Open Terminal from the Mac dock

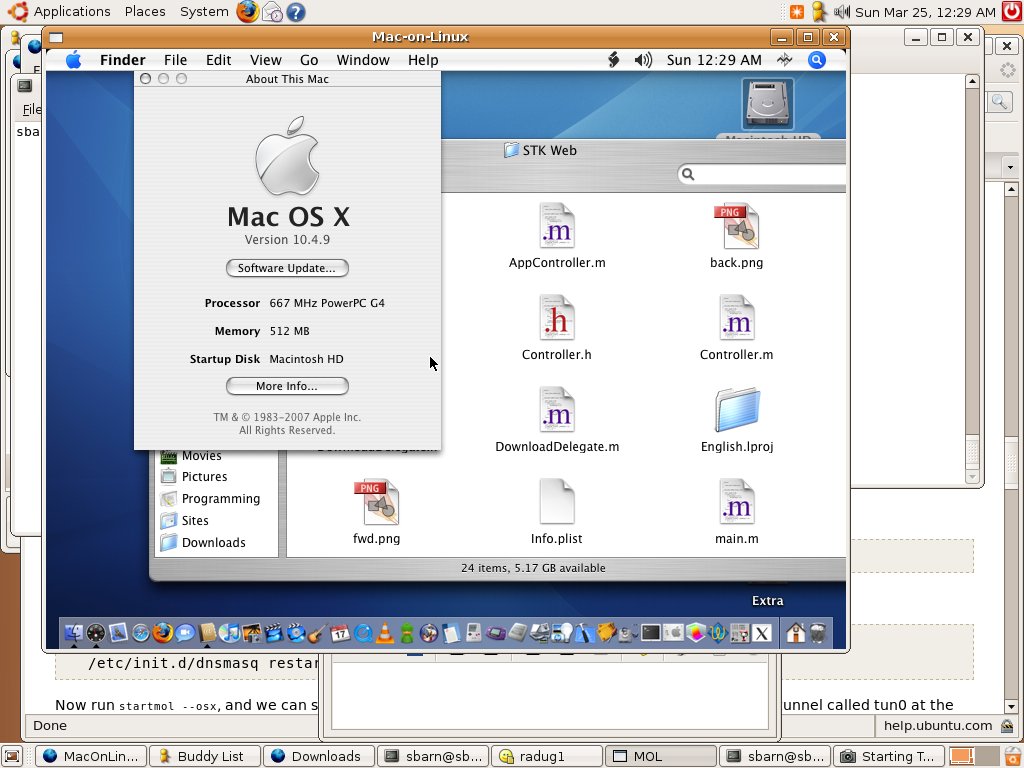651,633
